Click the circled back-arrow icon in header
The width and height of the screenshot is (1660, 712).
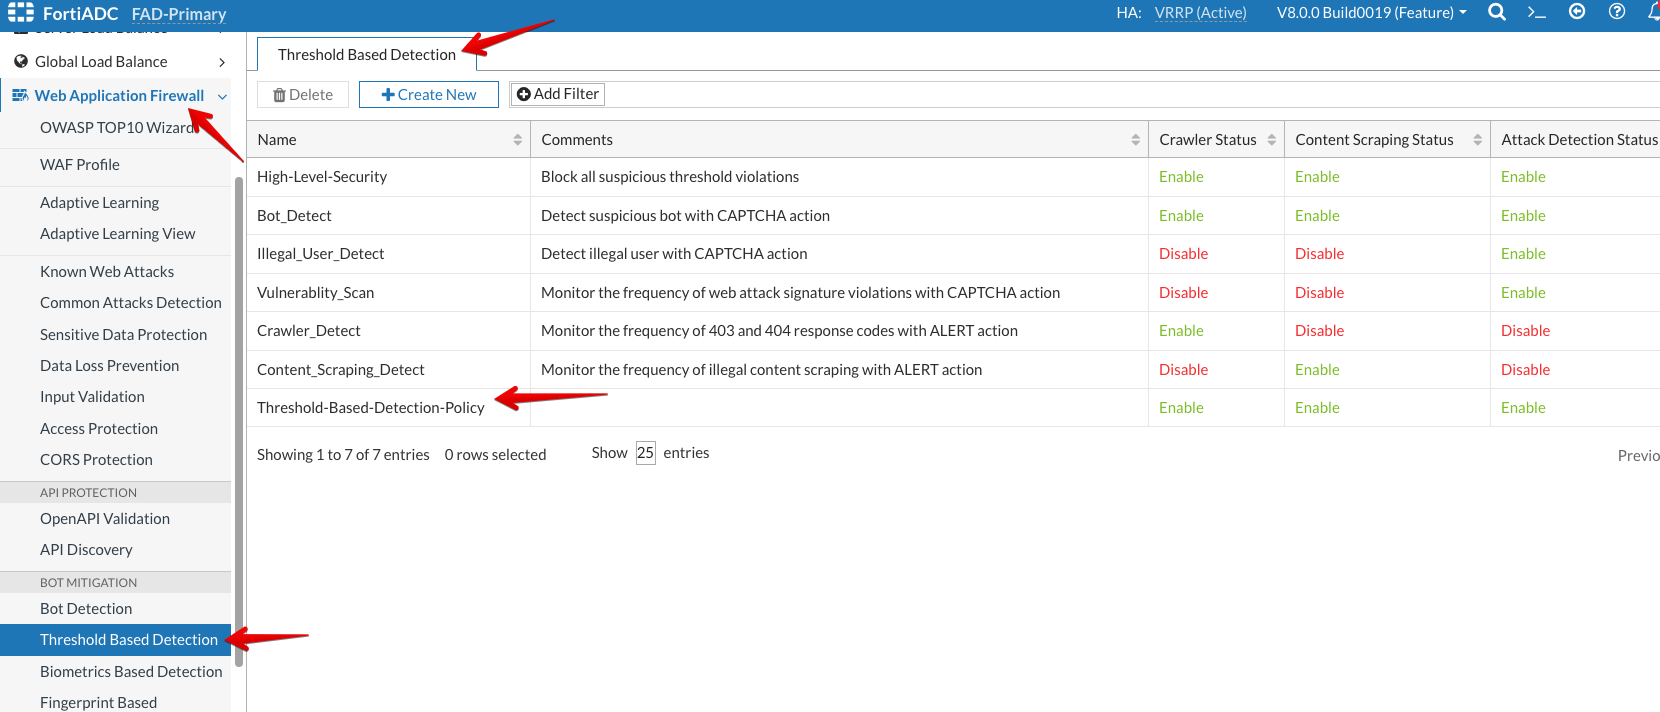[1577, 12]
